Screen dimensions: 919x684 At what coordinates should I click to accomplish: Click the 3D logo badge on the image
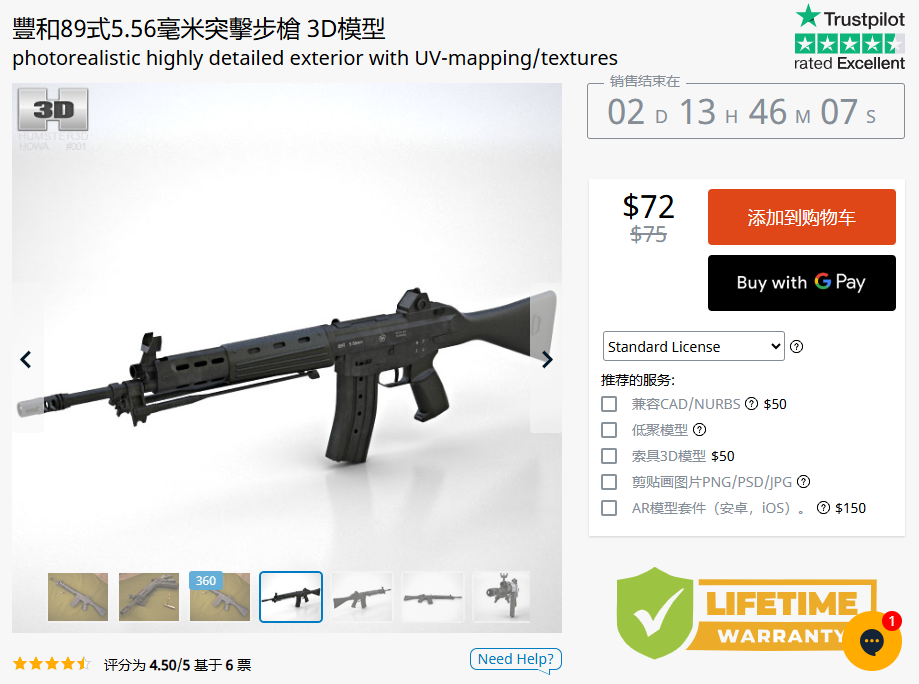coord(53,110)
